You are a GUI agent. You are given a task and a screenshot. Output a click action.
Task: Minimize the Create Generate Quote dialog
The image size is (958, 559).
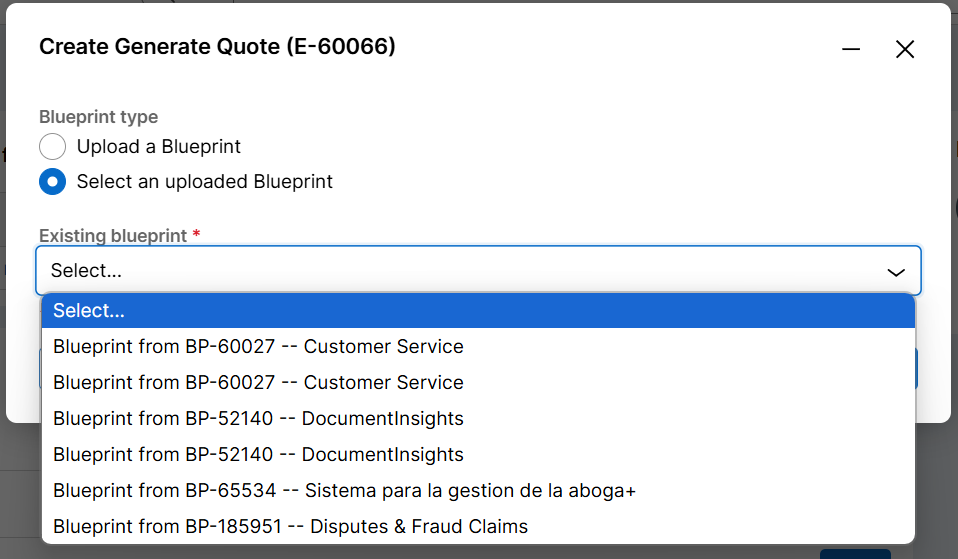(x=851, y=49)
